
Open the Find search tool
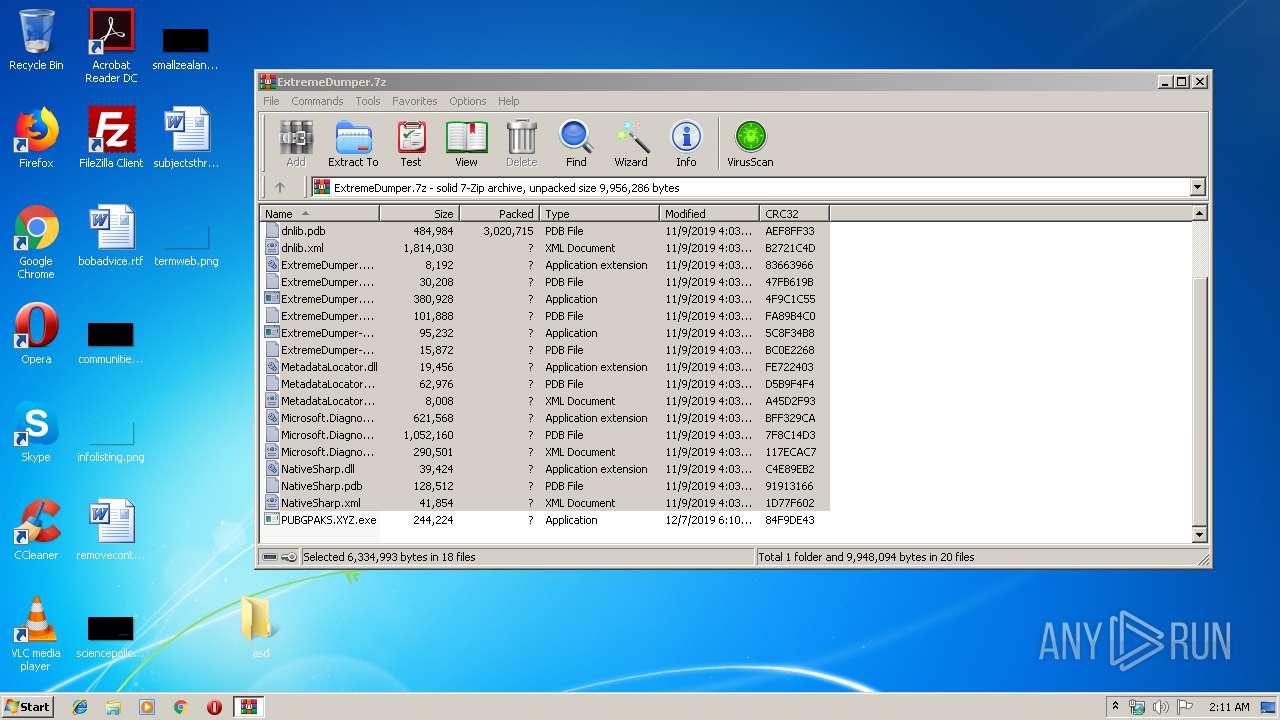[576, 144]
